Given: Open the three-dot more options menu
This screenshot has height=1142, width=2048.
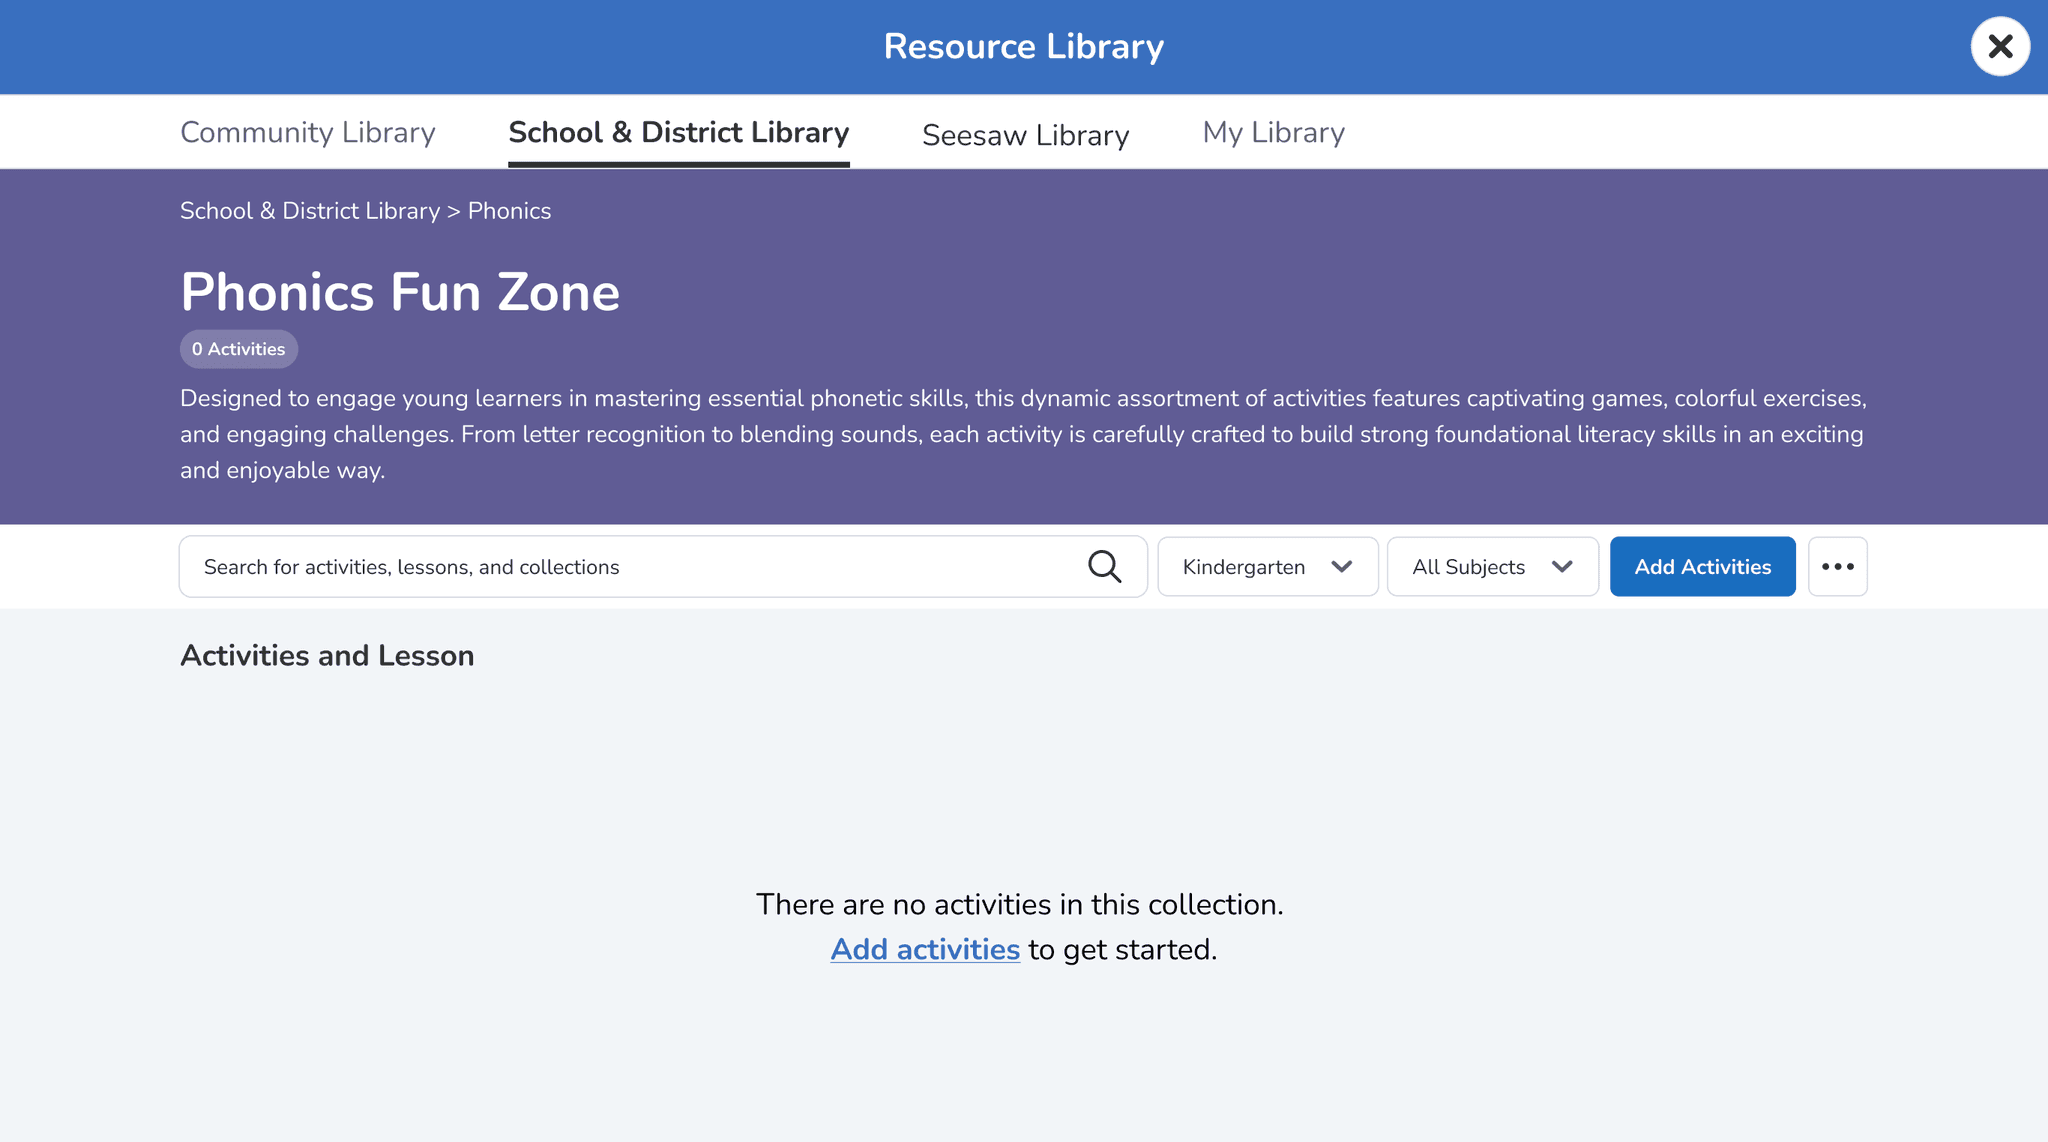Looking at the screenshot, I should coord(1837,566).
